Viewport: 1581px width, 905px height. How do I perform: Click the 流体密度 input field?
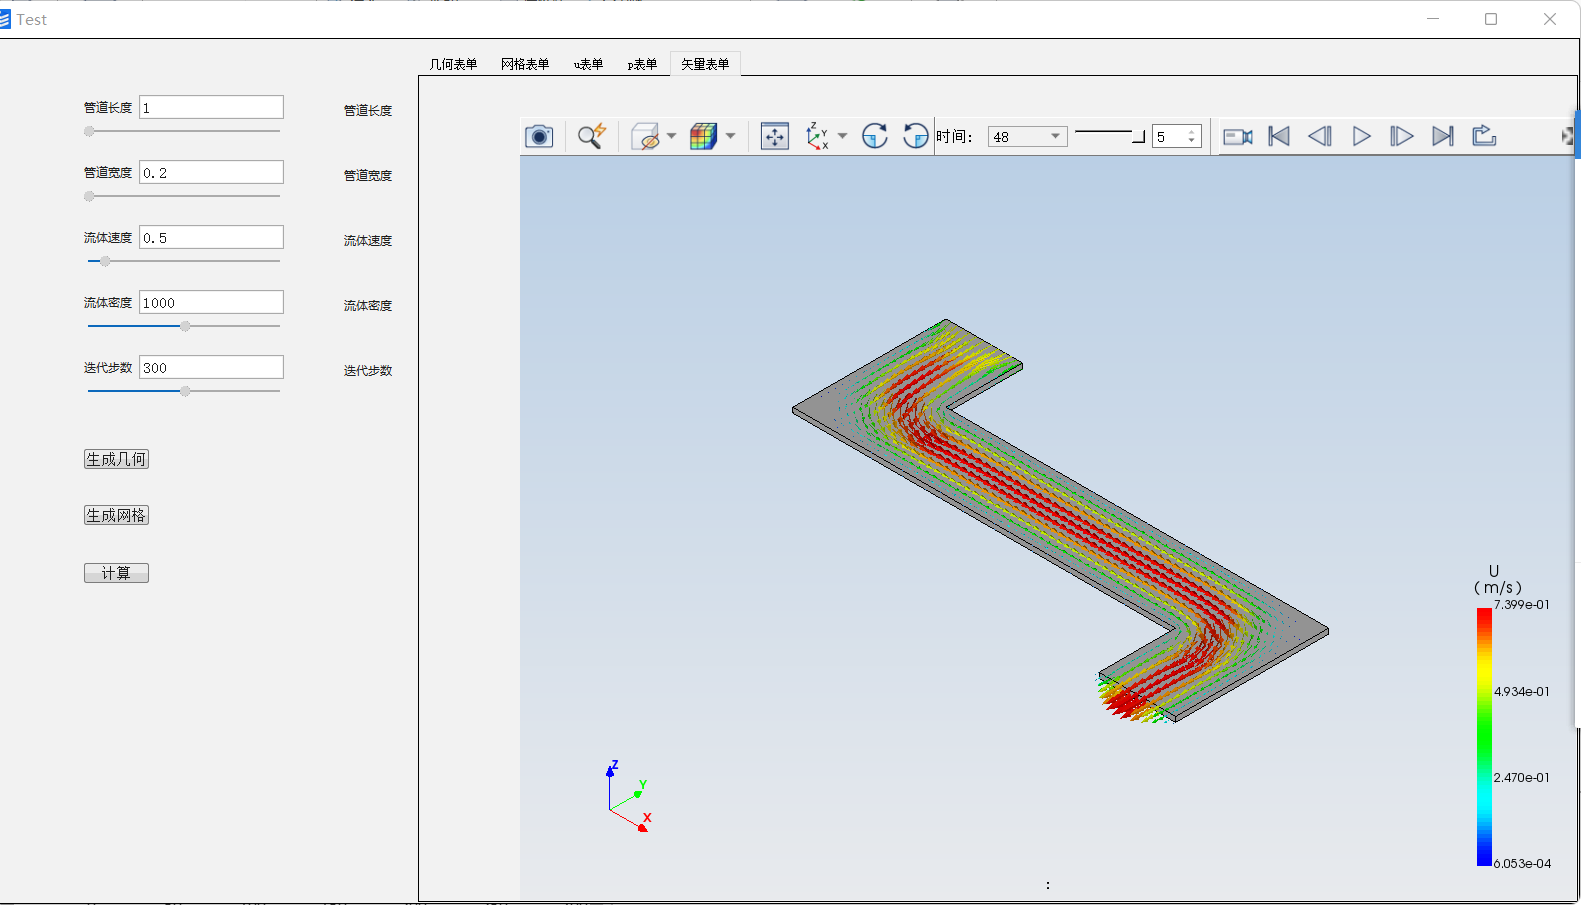coord(211,302)
